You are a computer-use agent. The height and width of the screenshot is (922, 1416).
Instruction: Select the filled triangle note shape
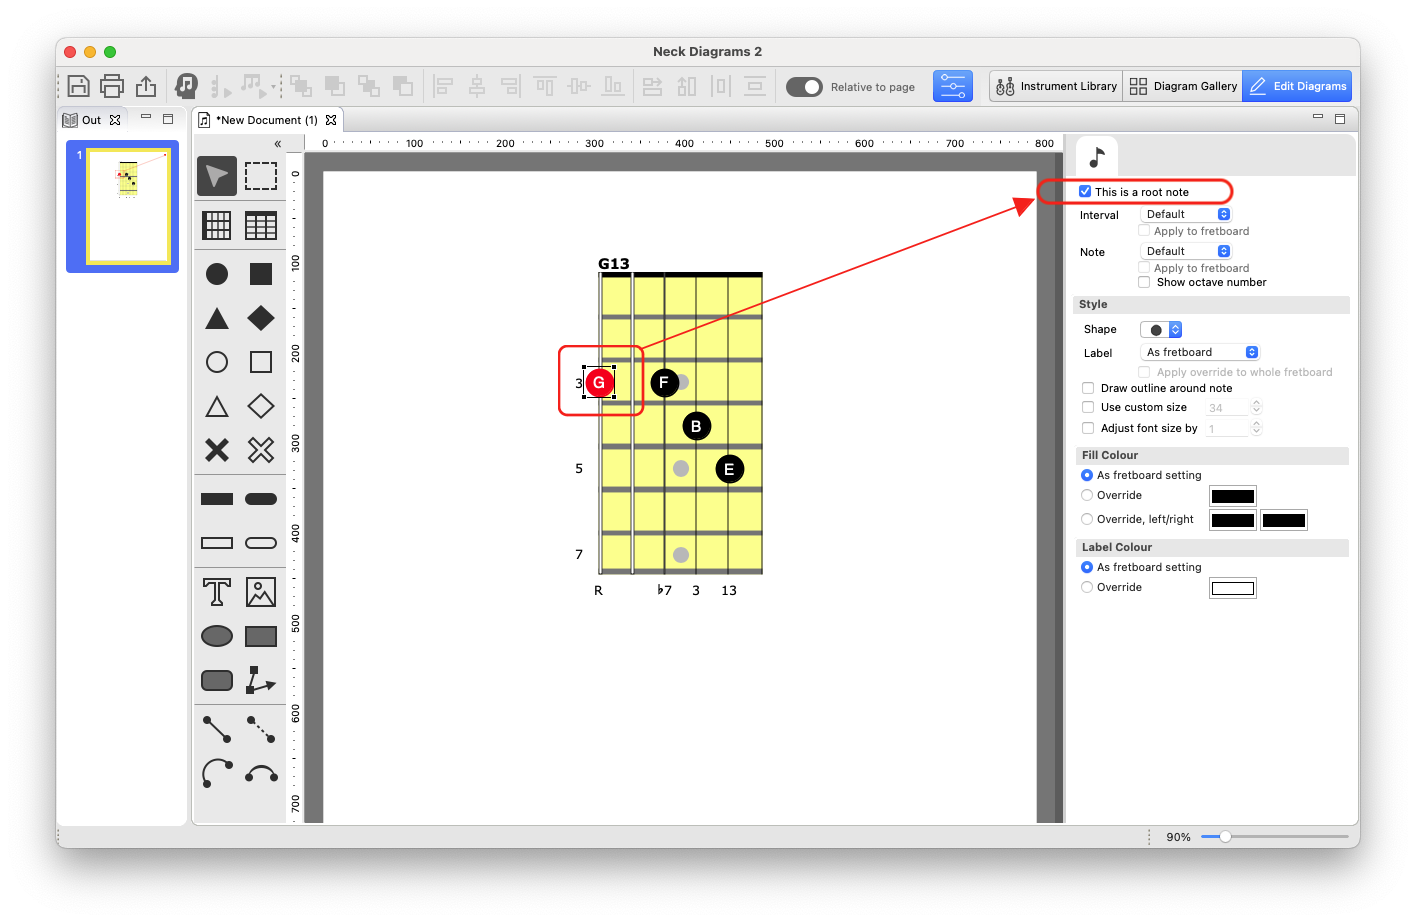pyautogui.click(x=216, y=318)
